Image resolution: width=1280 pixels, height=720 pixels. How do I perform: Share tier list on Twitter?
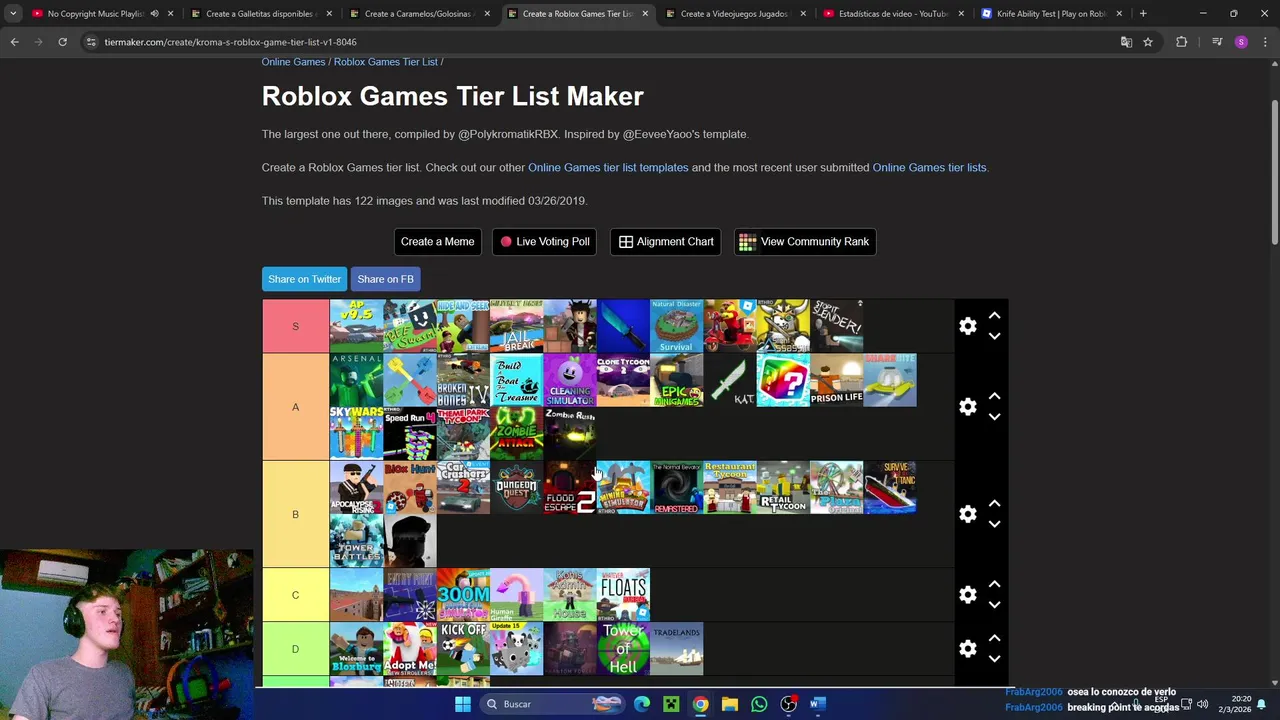tap(304, 279)
